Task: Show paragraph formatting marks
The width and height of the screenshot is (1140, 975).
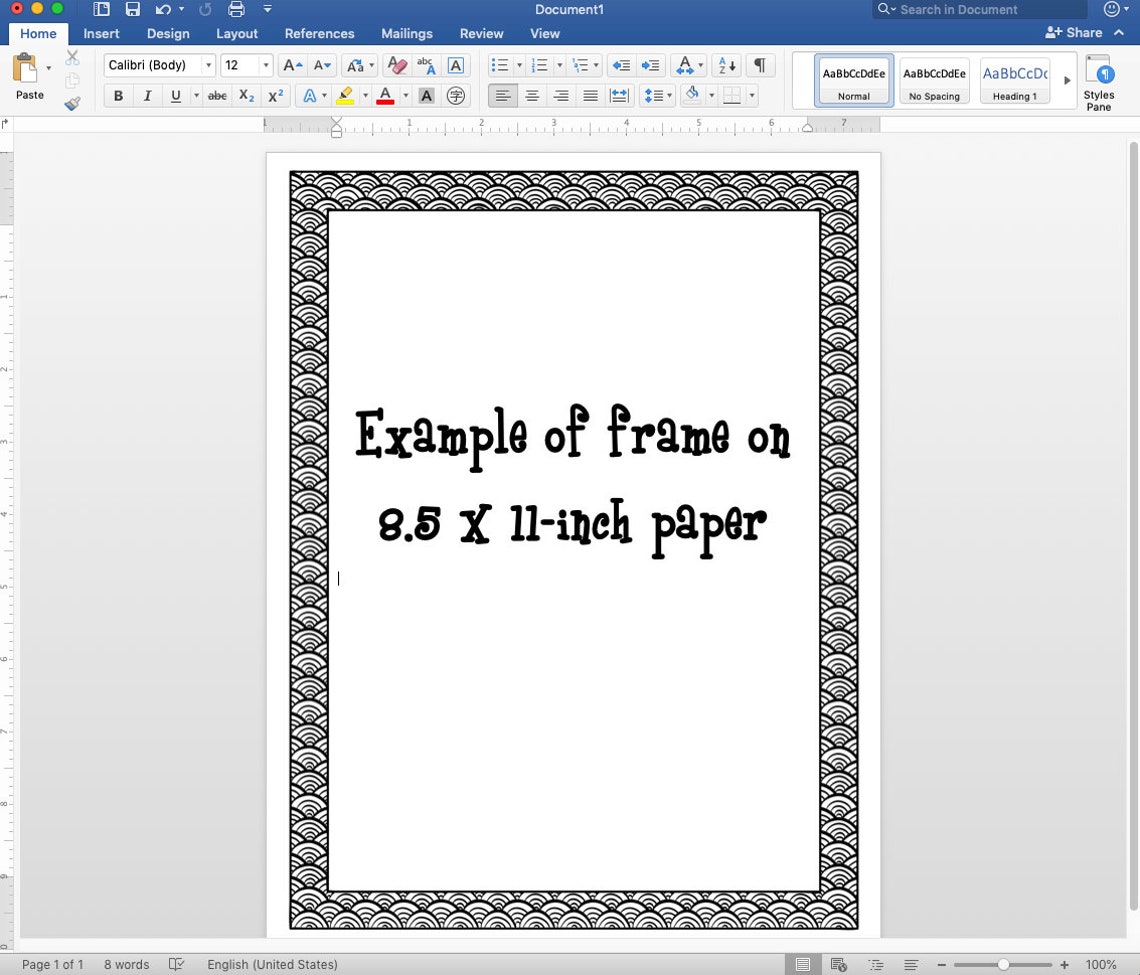Action: [760, 65]
